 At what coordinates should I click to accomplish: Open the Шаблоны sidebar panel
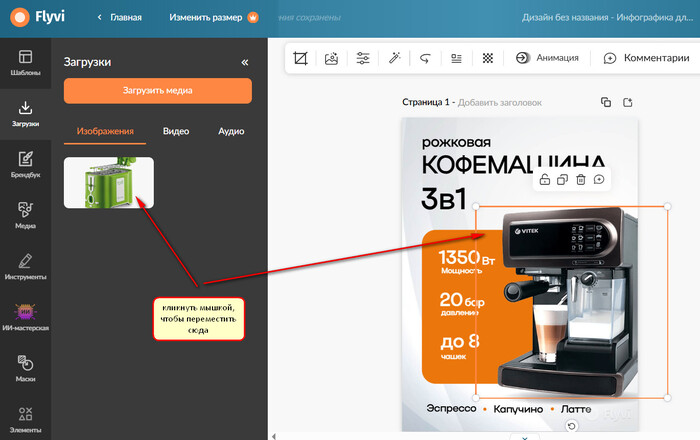[26, 63]
